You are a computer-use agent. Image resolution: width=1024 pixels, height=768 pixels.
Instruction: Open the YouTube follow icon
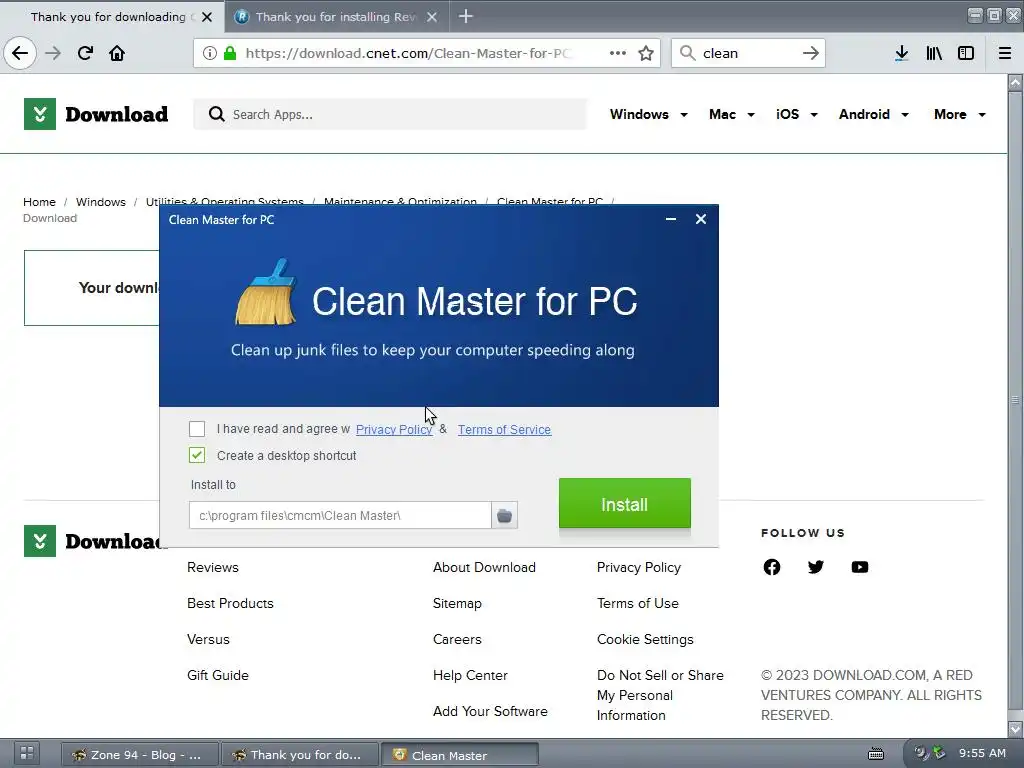tap(860, 567)
